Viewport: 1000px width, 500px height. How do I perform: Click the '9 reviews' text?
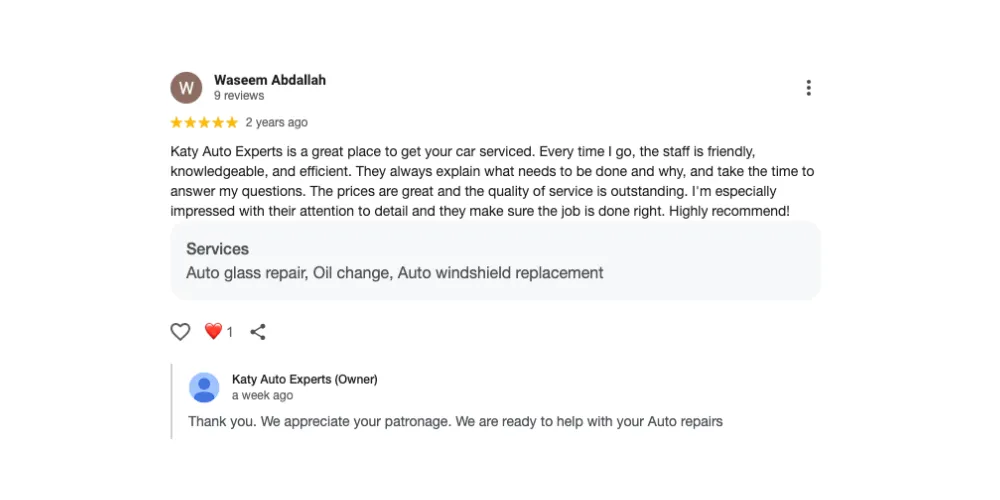point(239,96)
